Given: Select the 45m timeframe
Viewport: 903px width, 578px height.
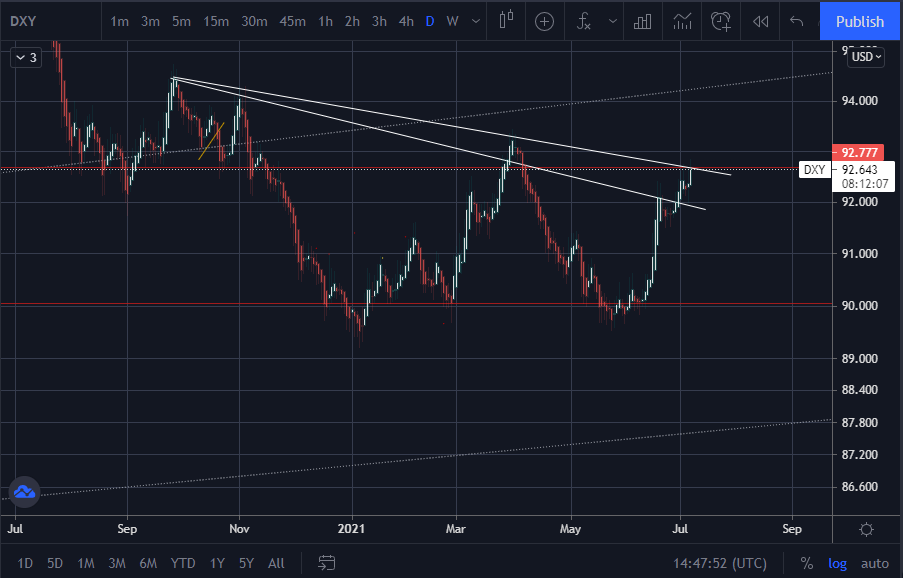Looking at the screenshot, I should click(293, 21).
